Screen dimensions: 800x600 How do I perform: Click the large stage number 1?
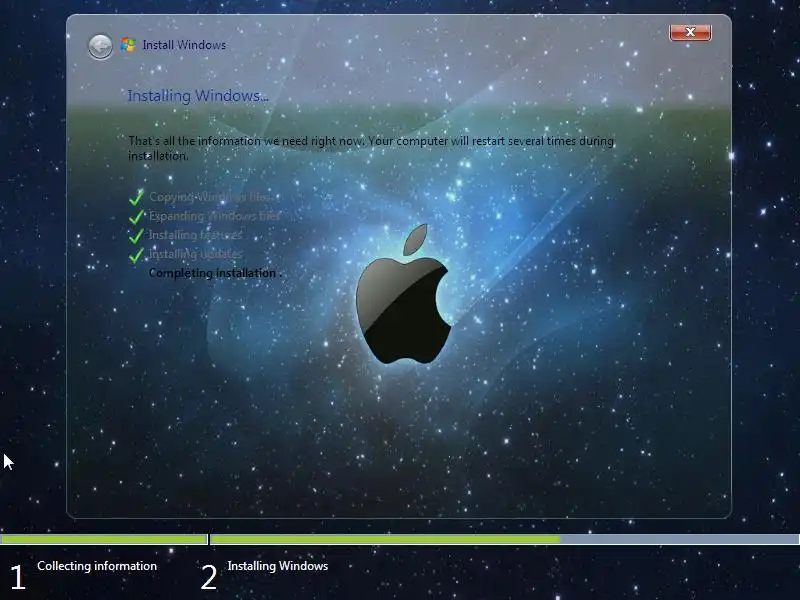coord(17,578)
